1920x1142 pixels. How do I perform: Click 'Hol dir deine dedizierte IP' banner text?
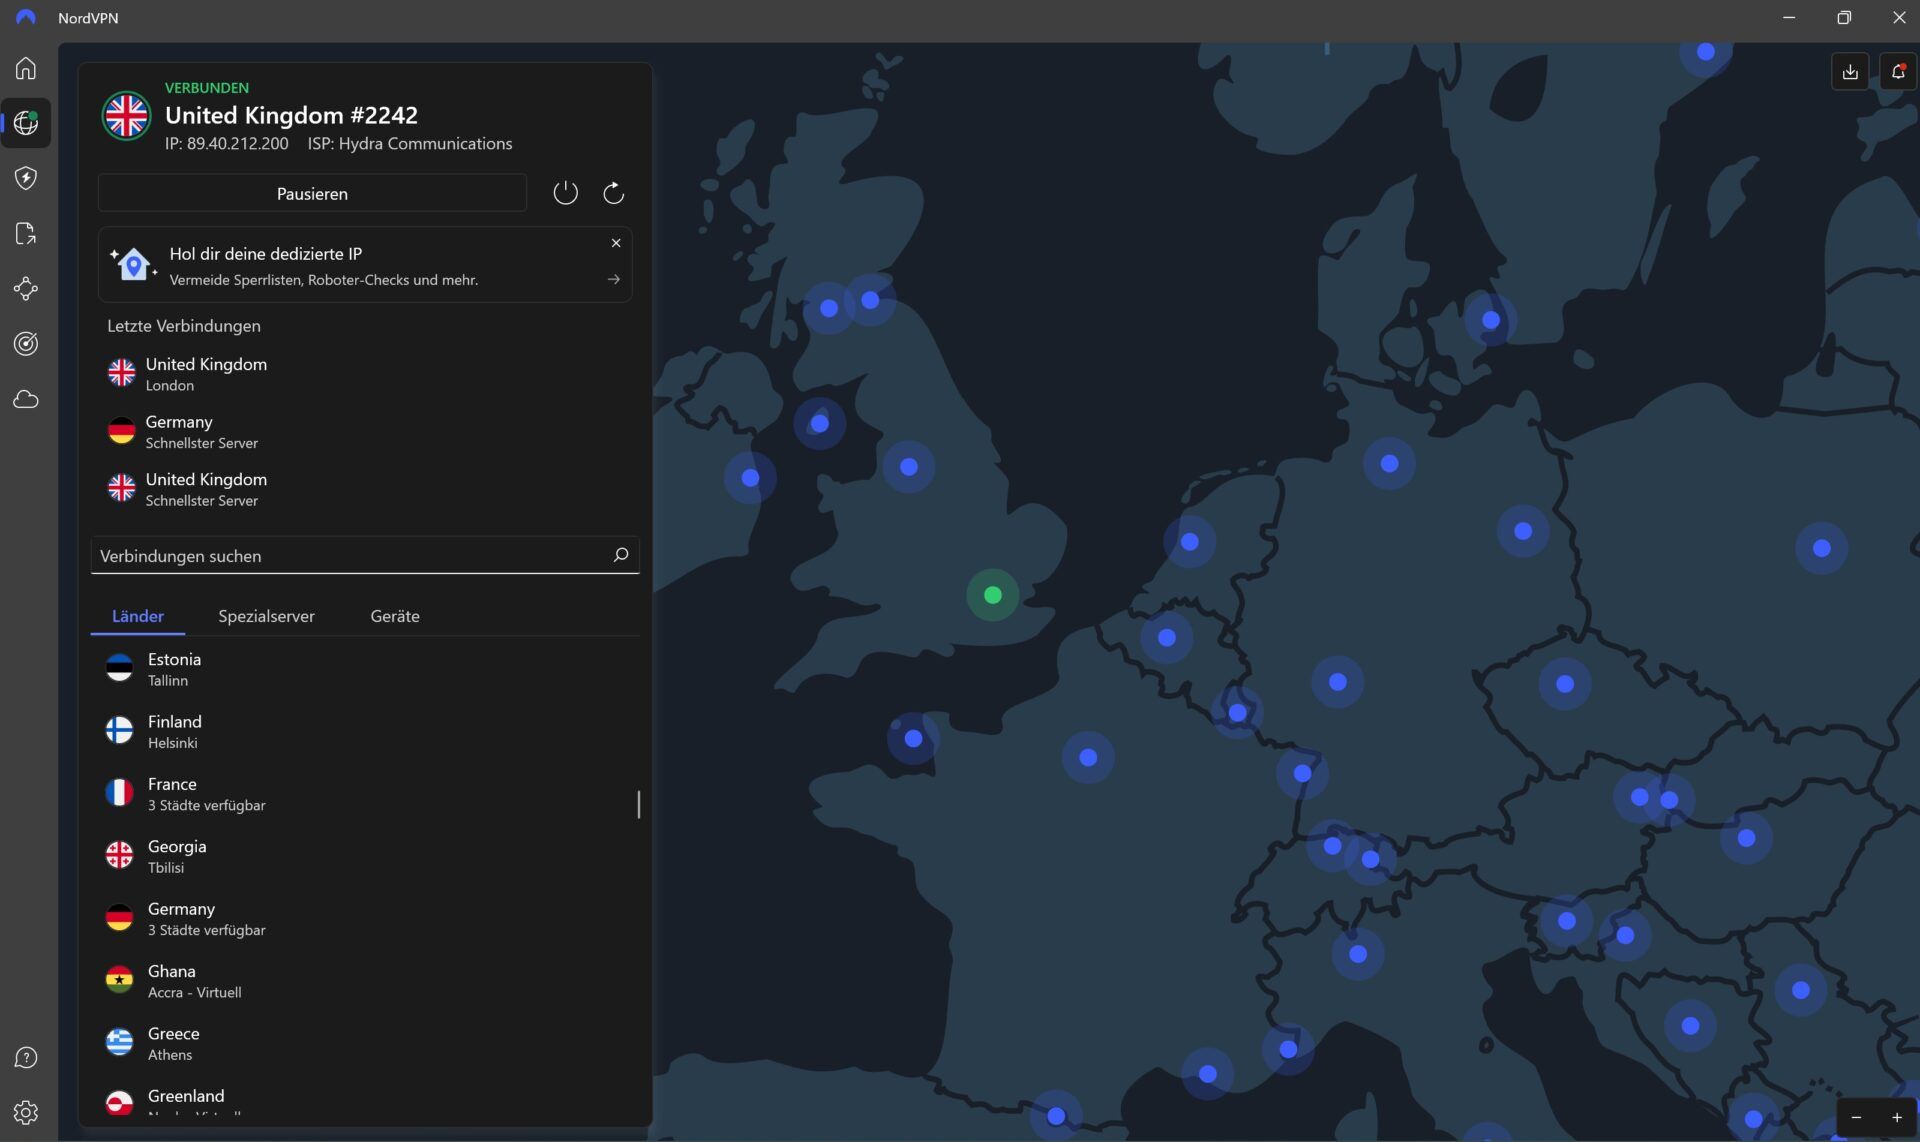click(266, 254)
